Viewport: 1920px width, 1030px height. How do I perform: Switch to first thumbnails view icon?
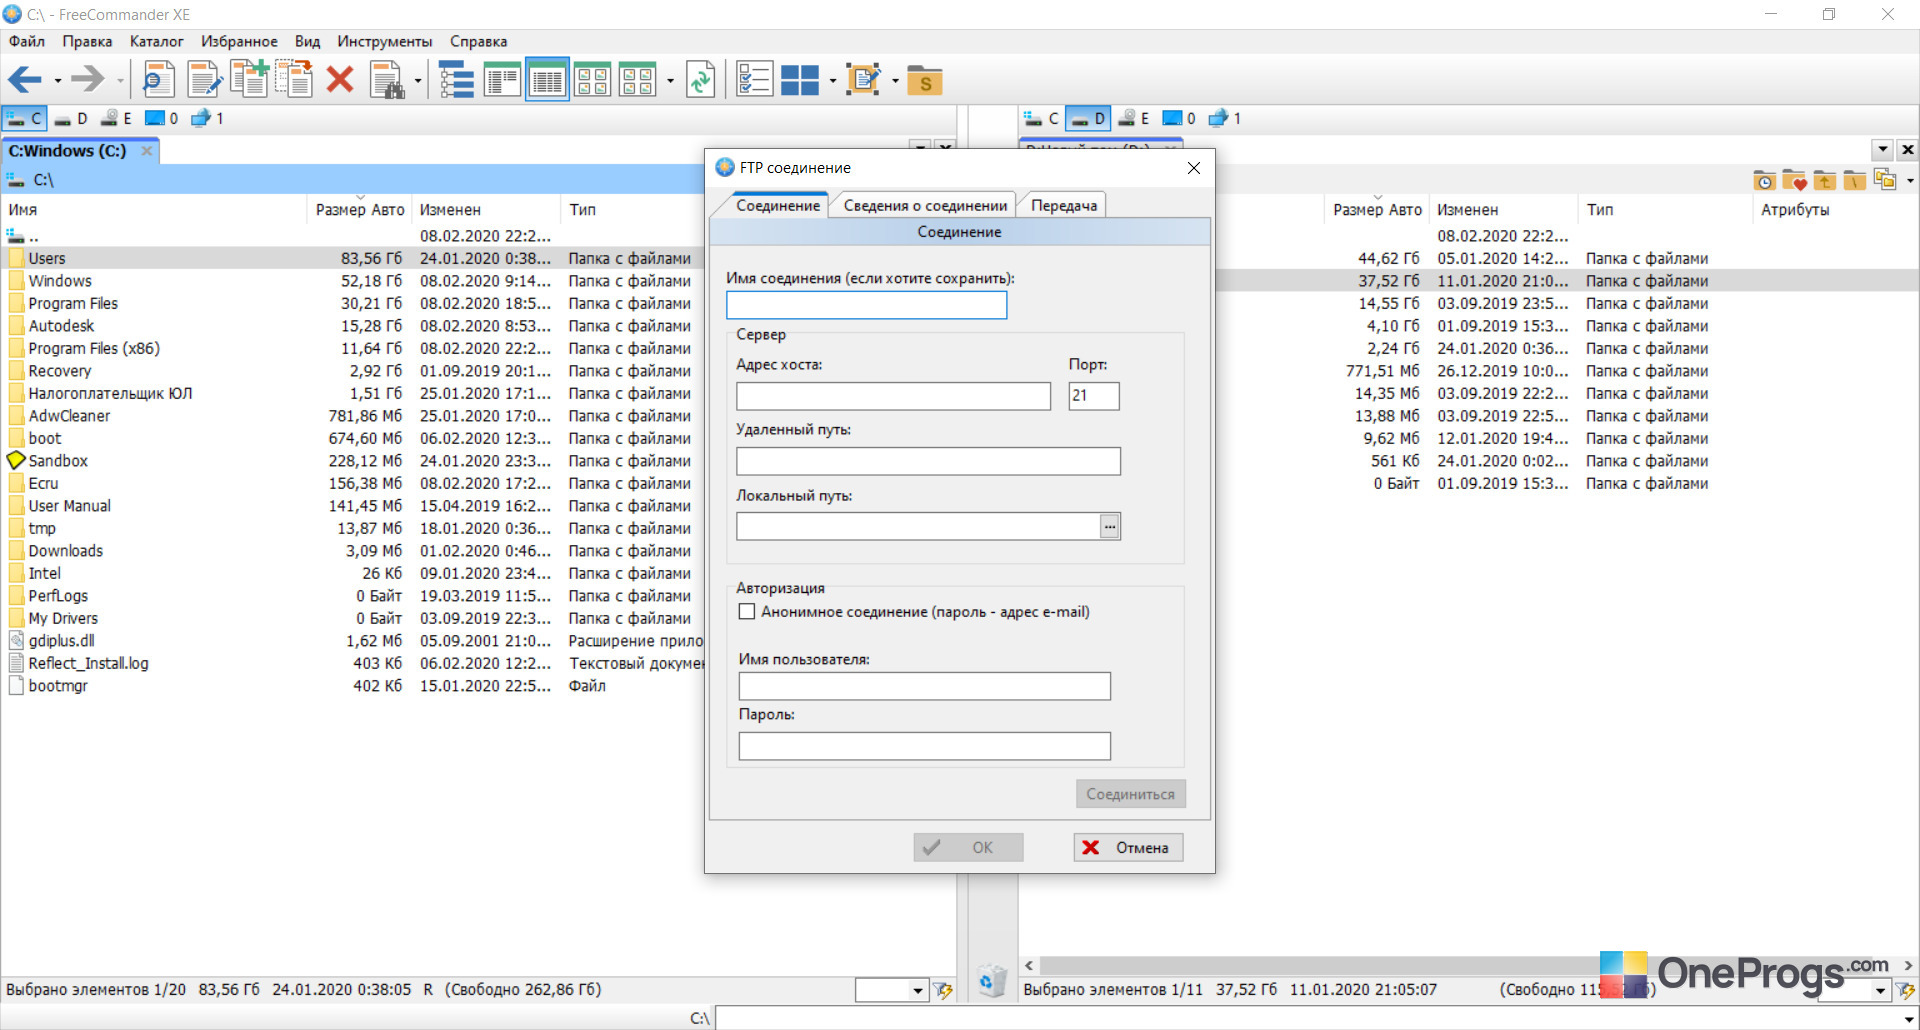[x=593, y=80]
